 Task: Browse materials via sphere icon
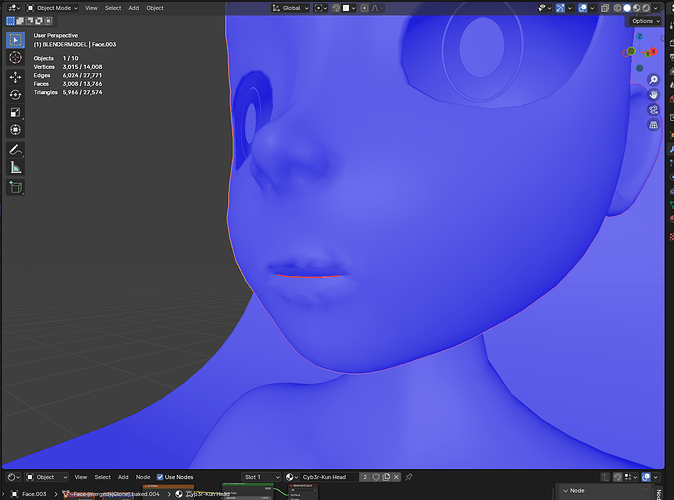pos(292,477)
